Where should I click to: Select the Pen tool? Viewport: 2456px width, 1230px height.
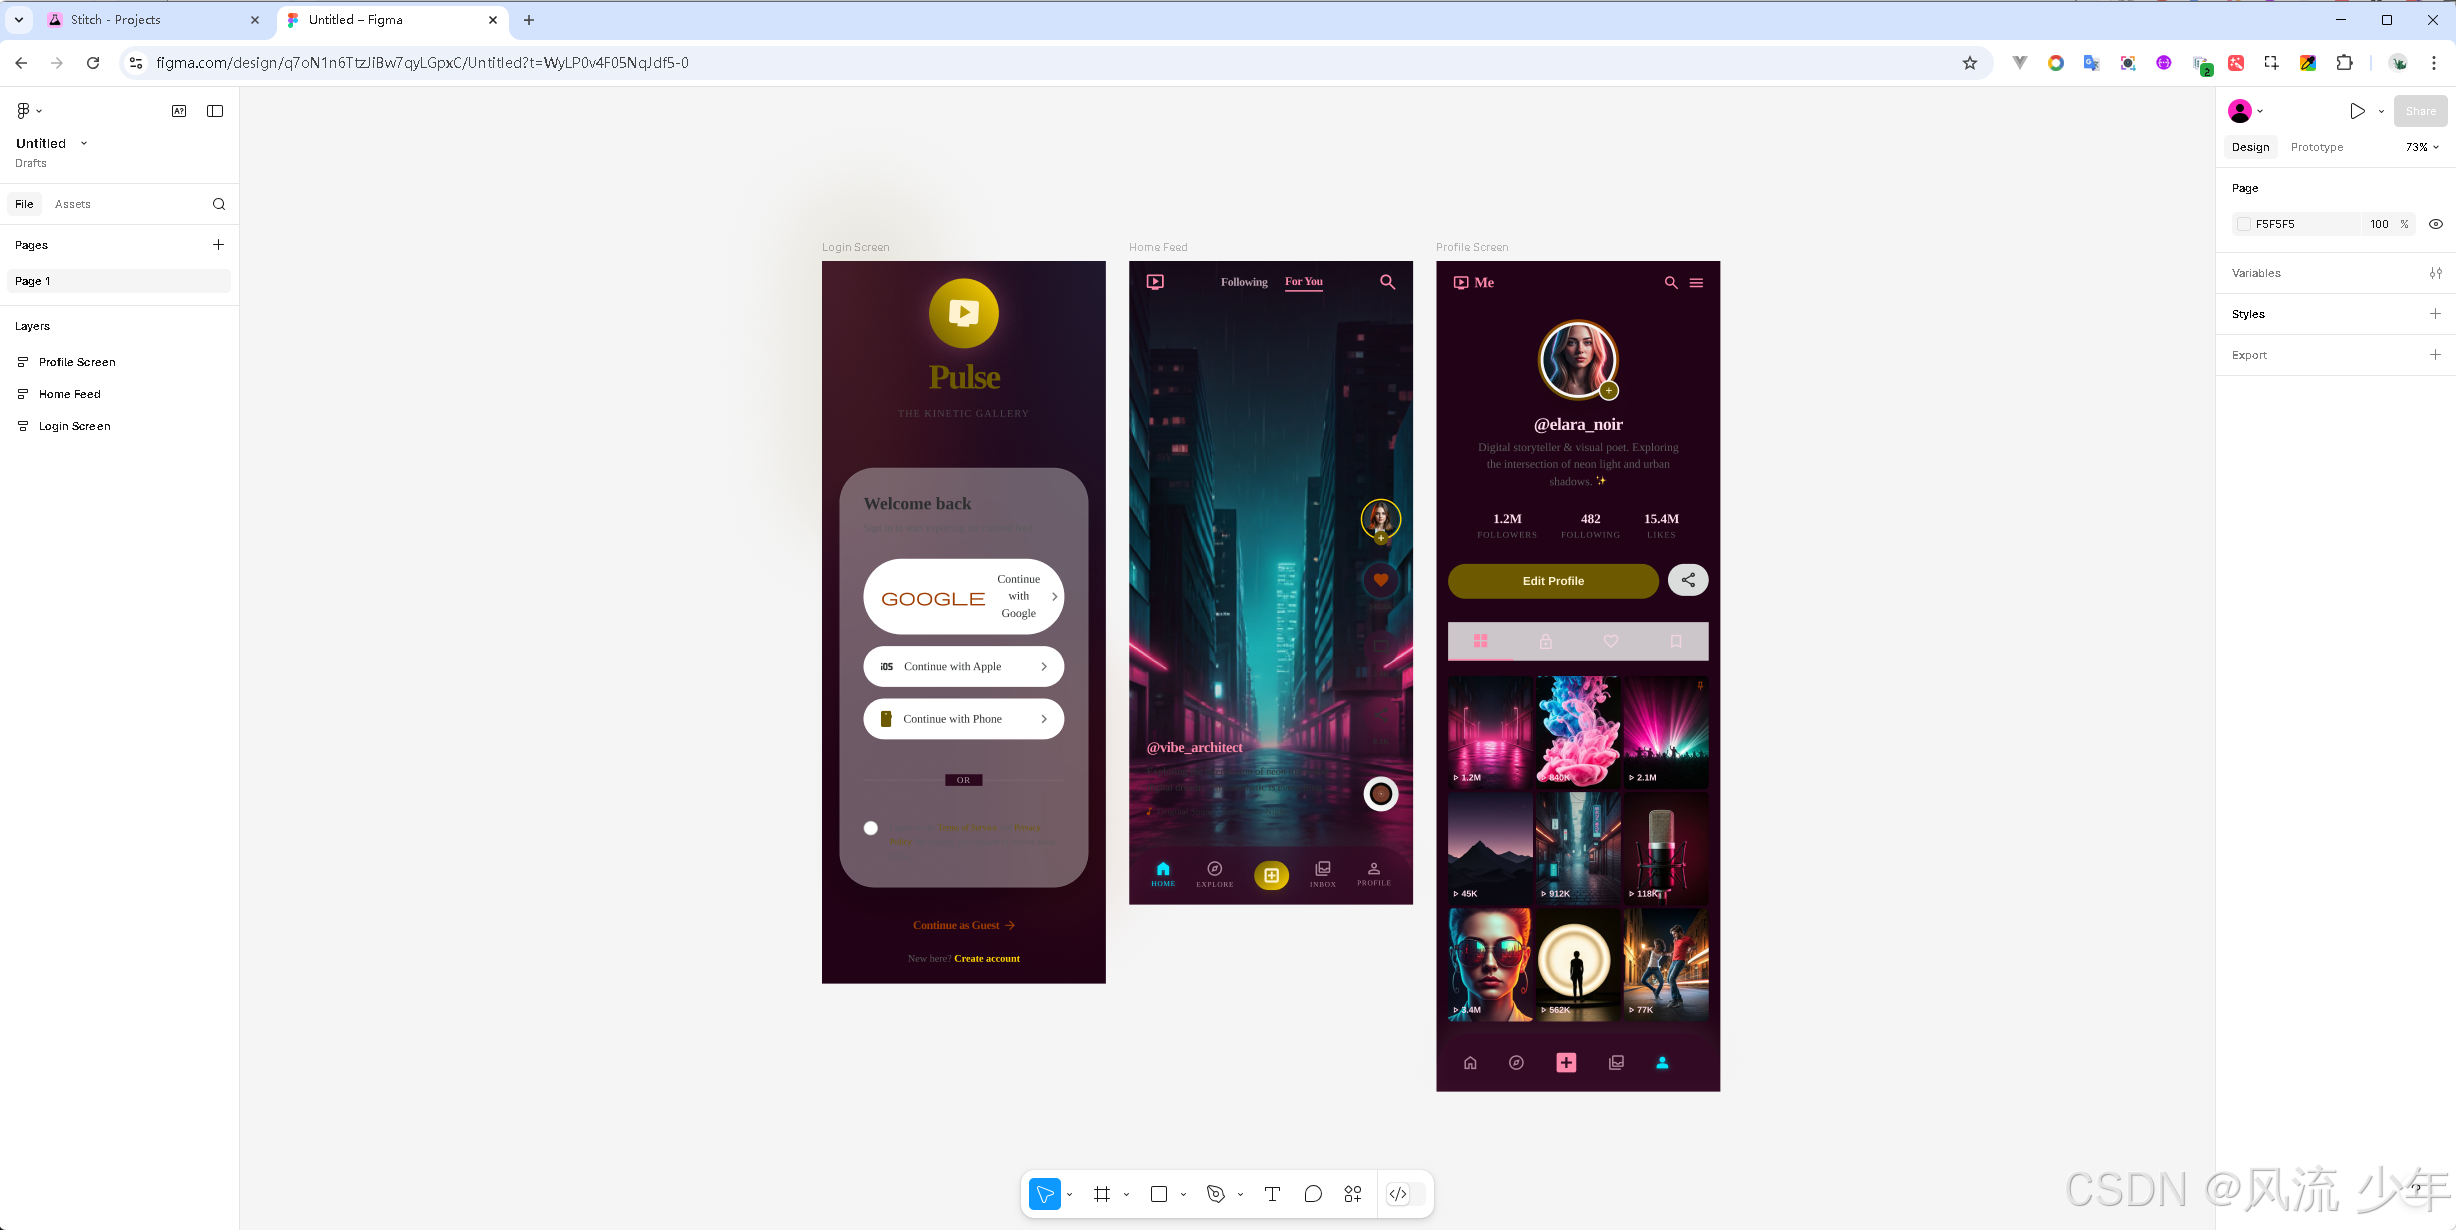coord(1216,1194)
